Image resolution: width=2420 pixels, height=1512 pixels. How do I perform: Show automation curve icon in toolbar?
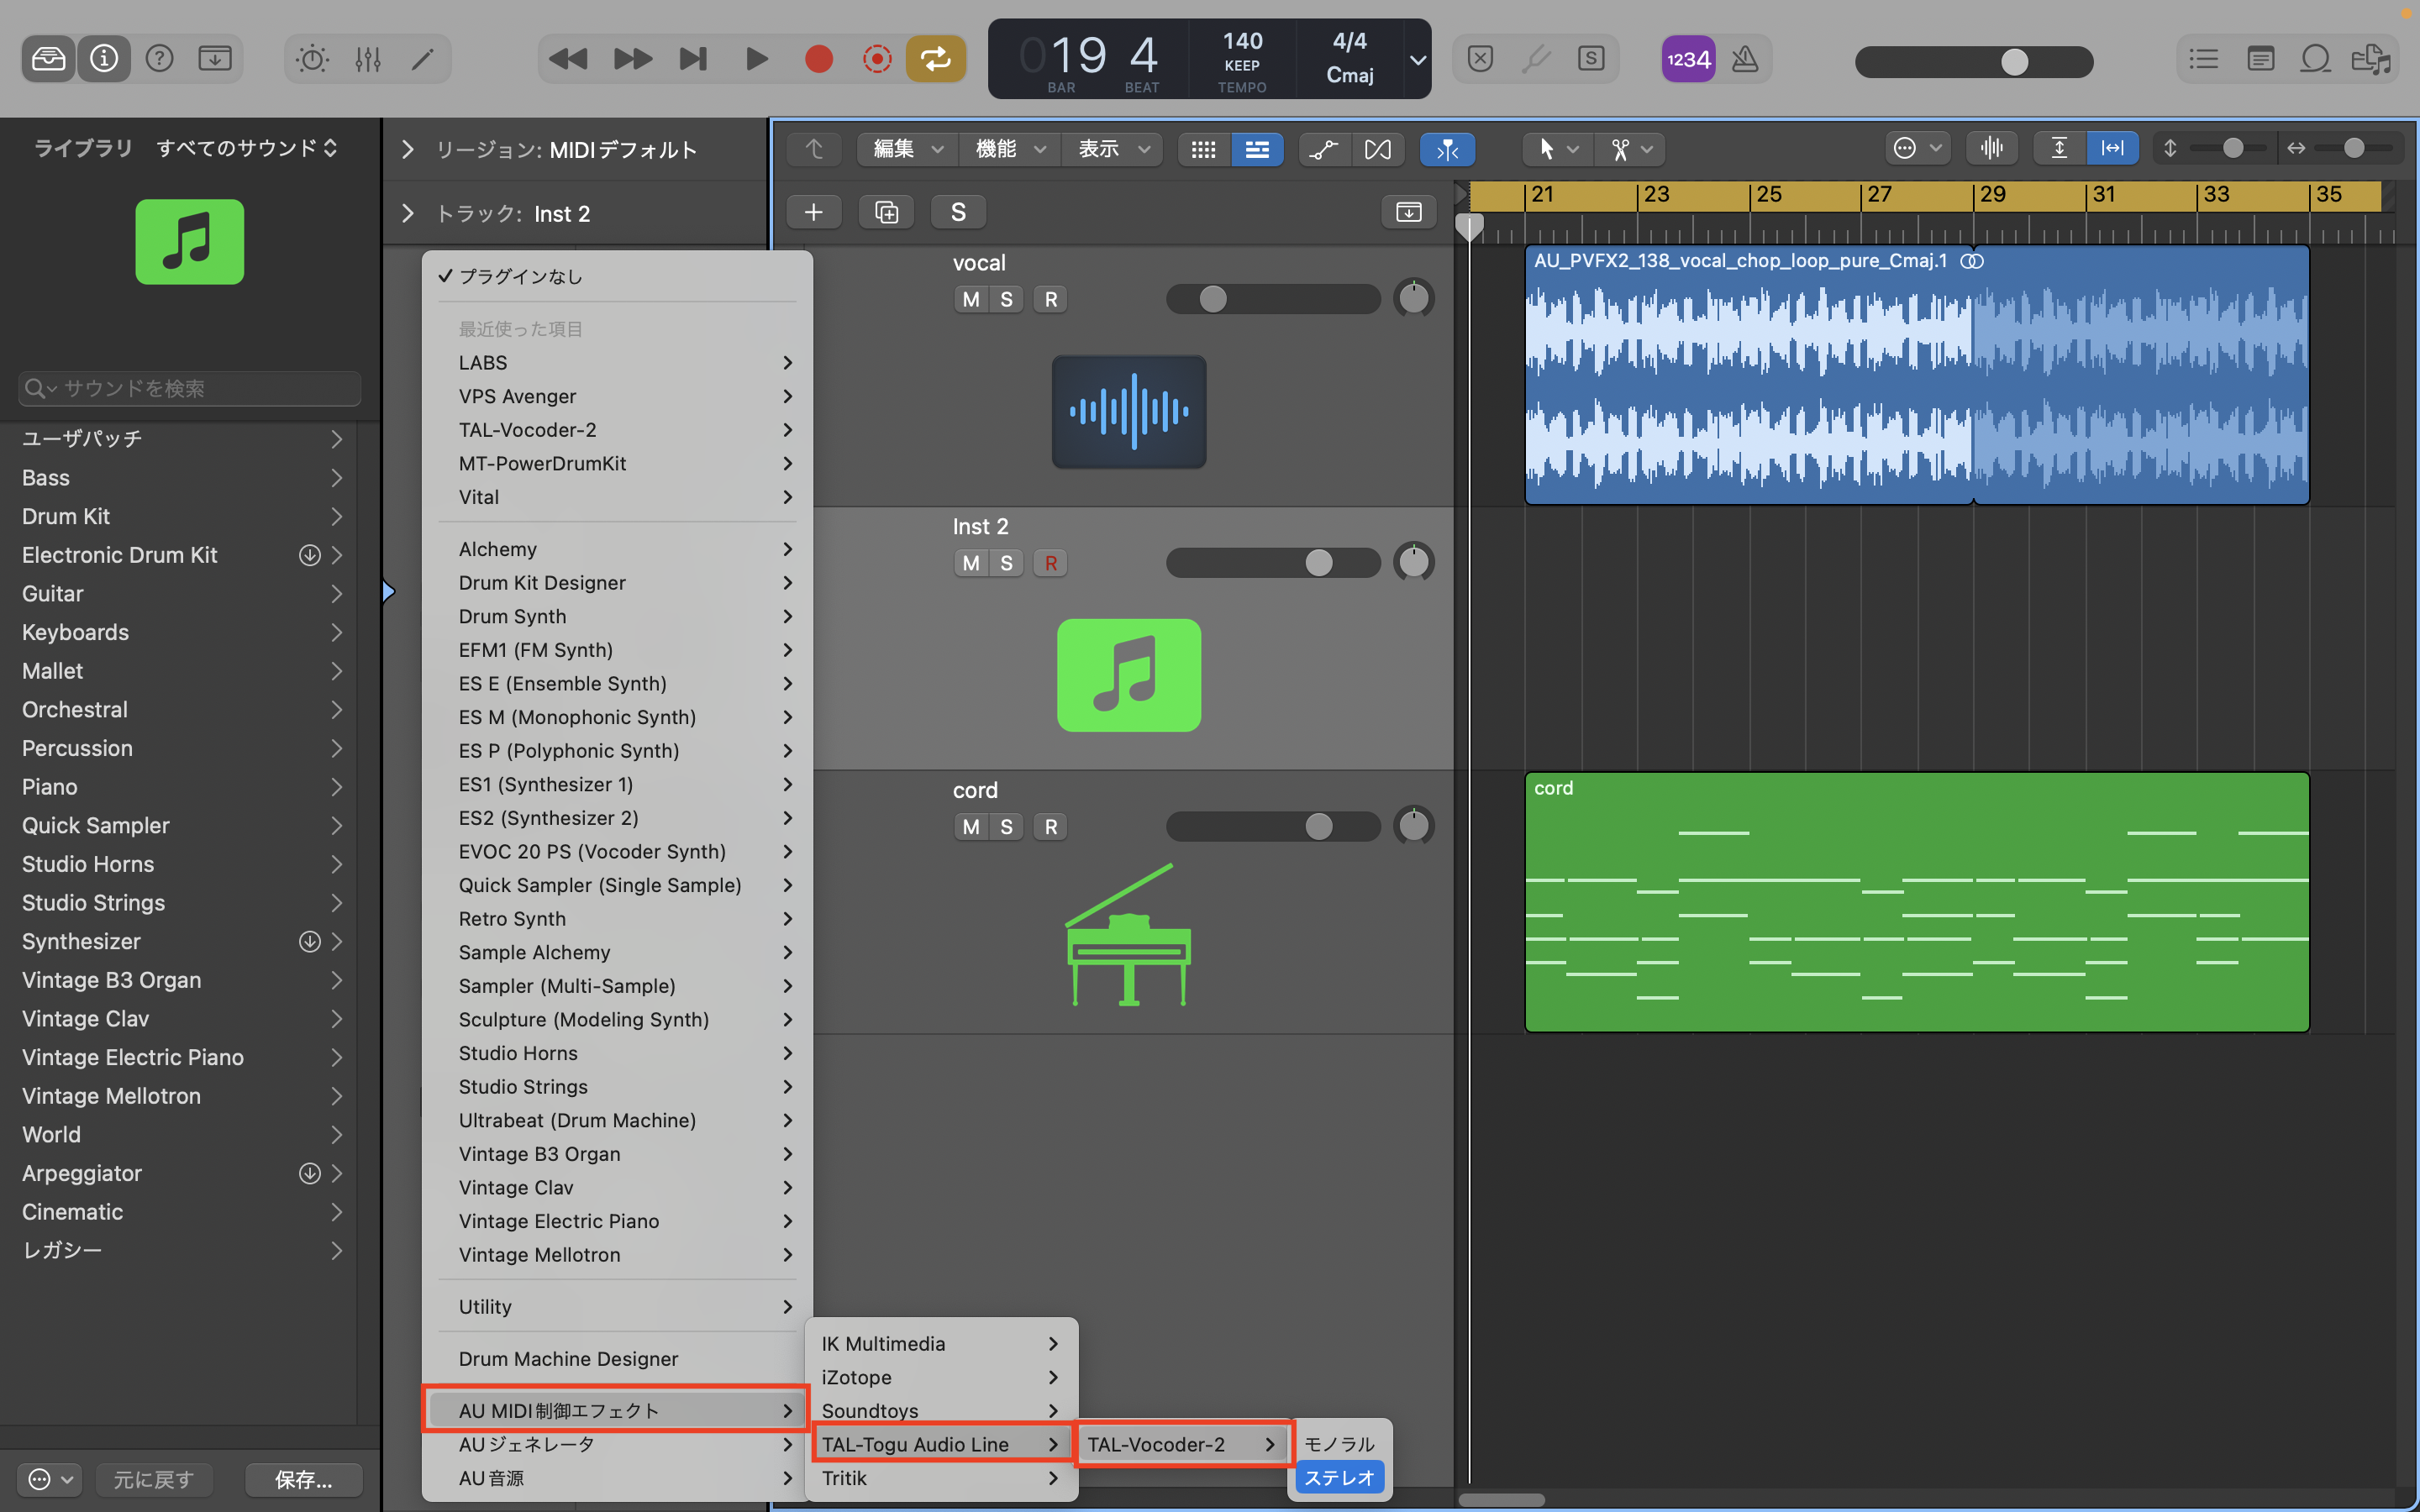1324,149
